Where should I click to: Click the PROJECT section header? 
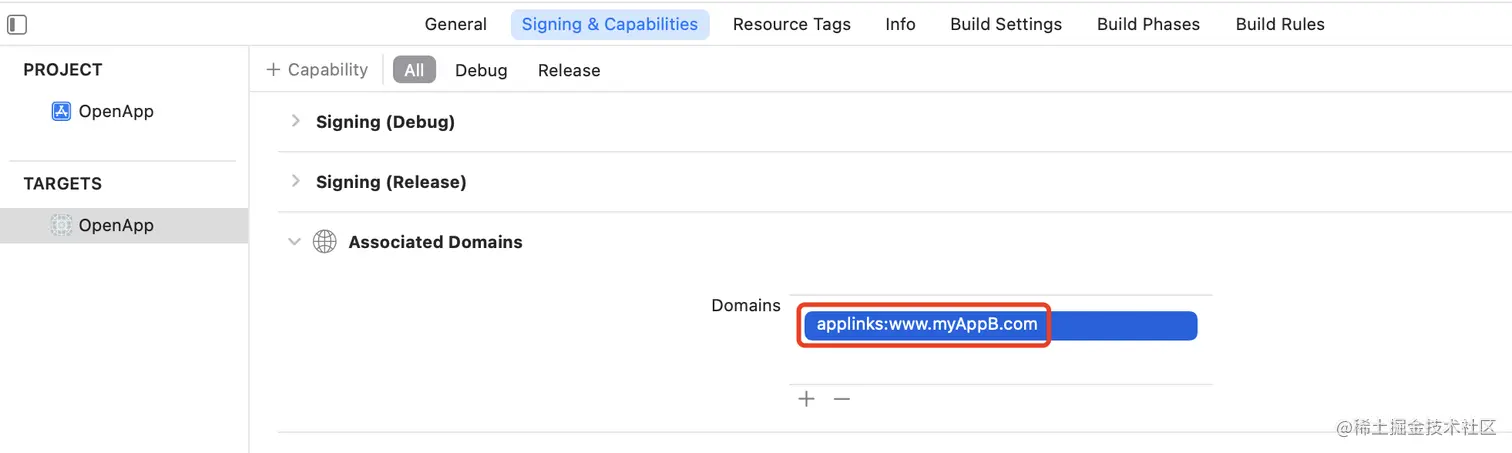63,70
